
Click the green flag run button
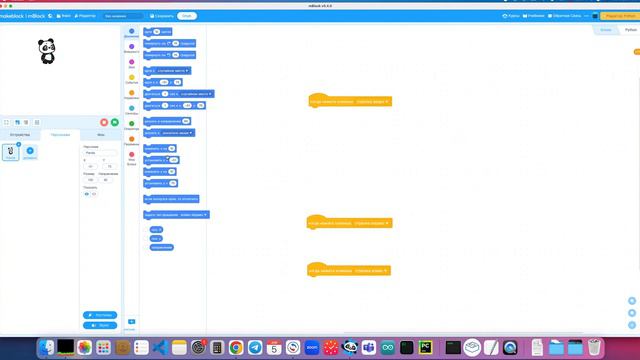pos(115,122)
